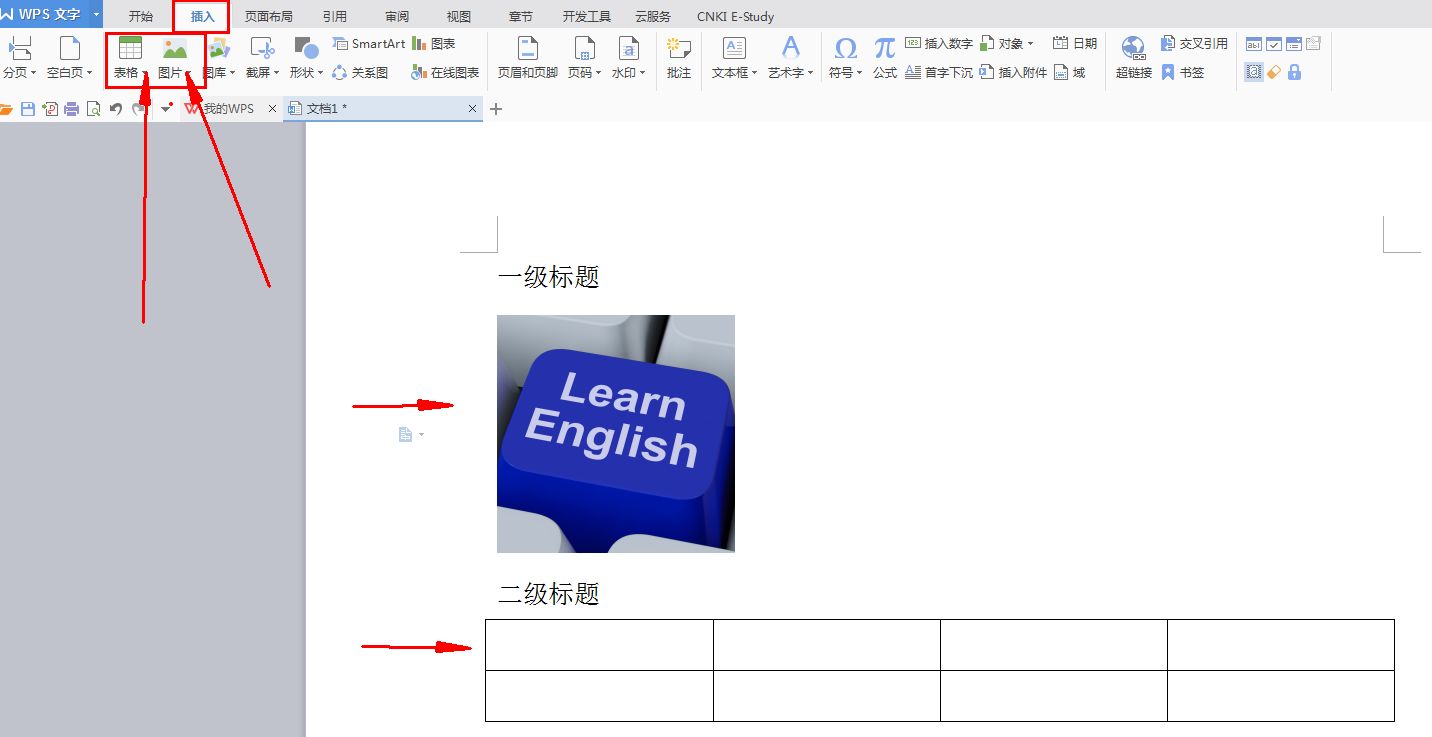Image resolution: width=1432 pixels, height=737 pixels.
Task: Click the WPS 文字 application button
Action: tap(45, 15)
